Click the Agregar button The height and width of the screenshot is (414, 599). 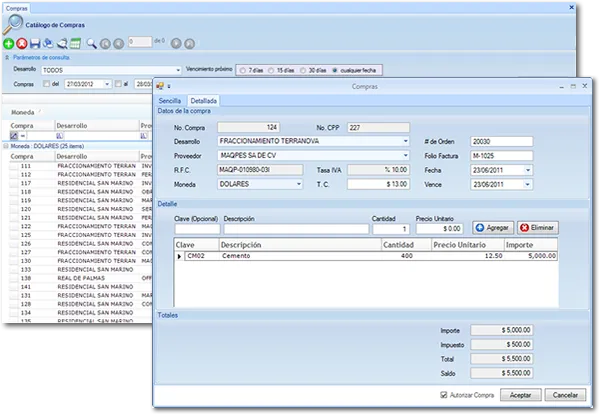click(492, 228)
